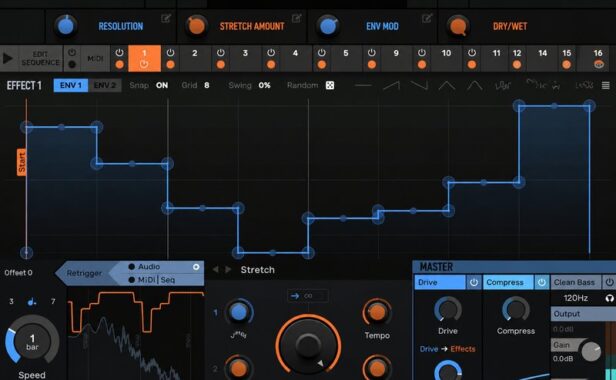
Task: Start sequence playback with the play arrow
Action: pyautogui.click(x=7, y=58)
